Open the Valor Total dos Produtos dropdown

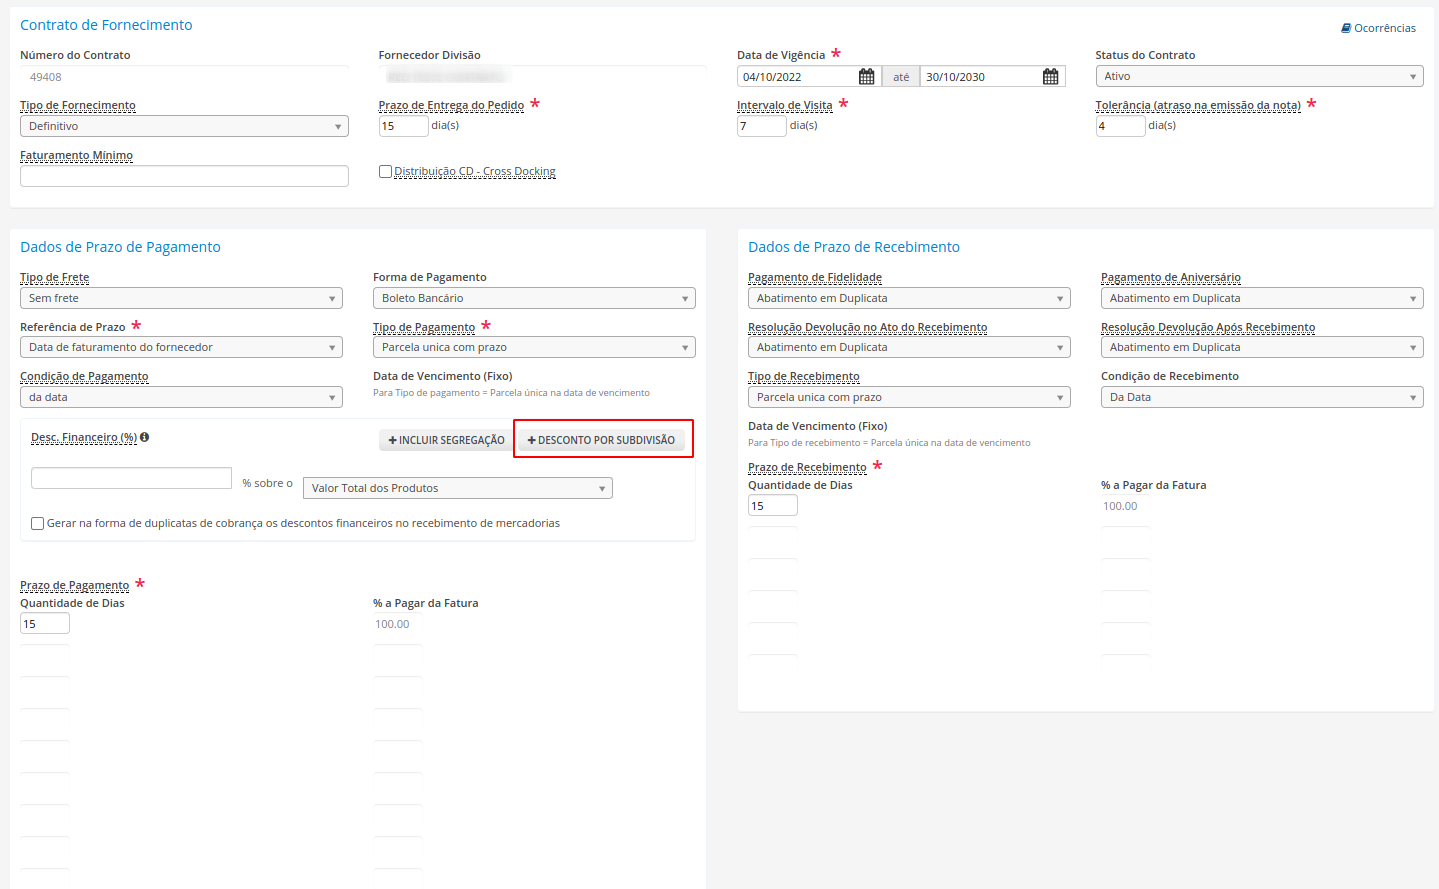pos(458,488)
